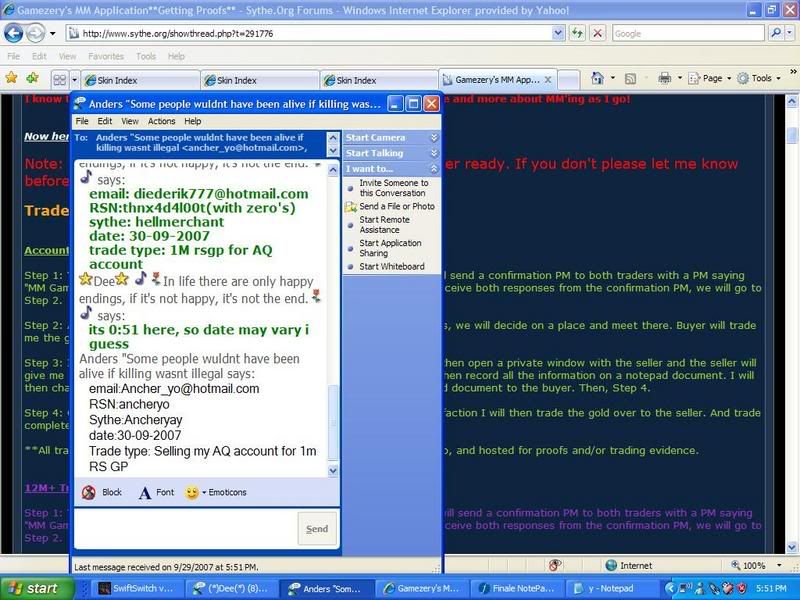Click Start Remote Assistance
Screen dimensions: 800x600
[384, 224]
